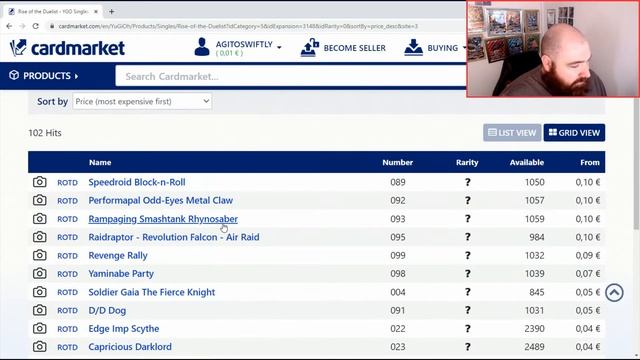Sort by Available column header
This screenshot has height=360, width=640.
coord(527,162)
